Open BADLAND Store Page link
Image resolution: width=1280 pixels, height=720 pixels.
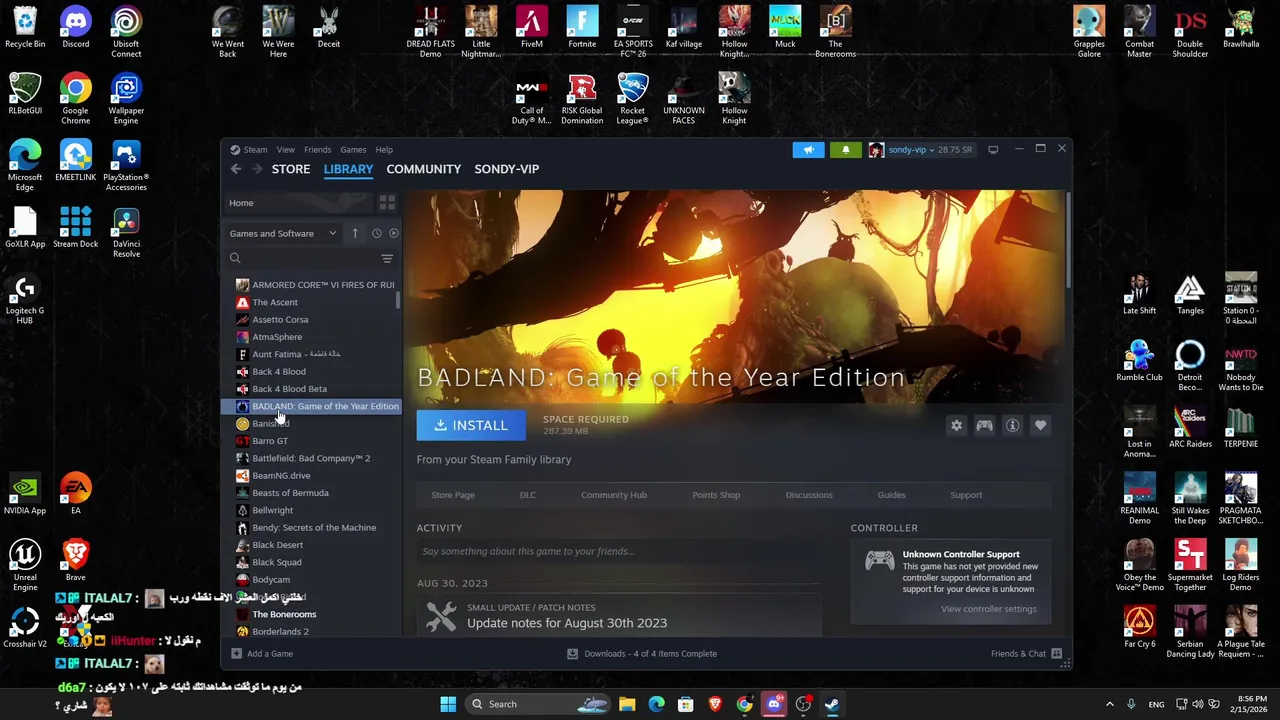pos(453,495)
